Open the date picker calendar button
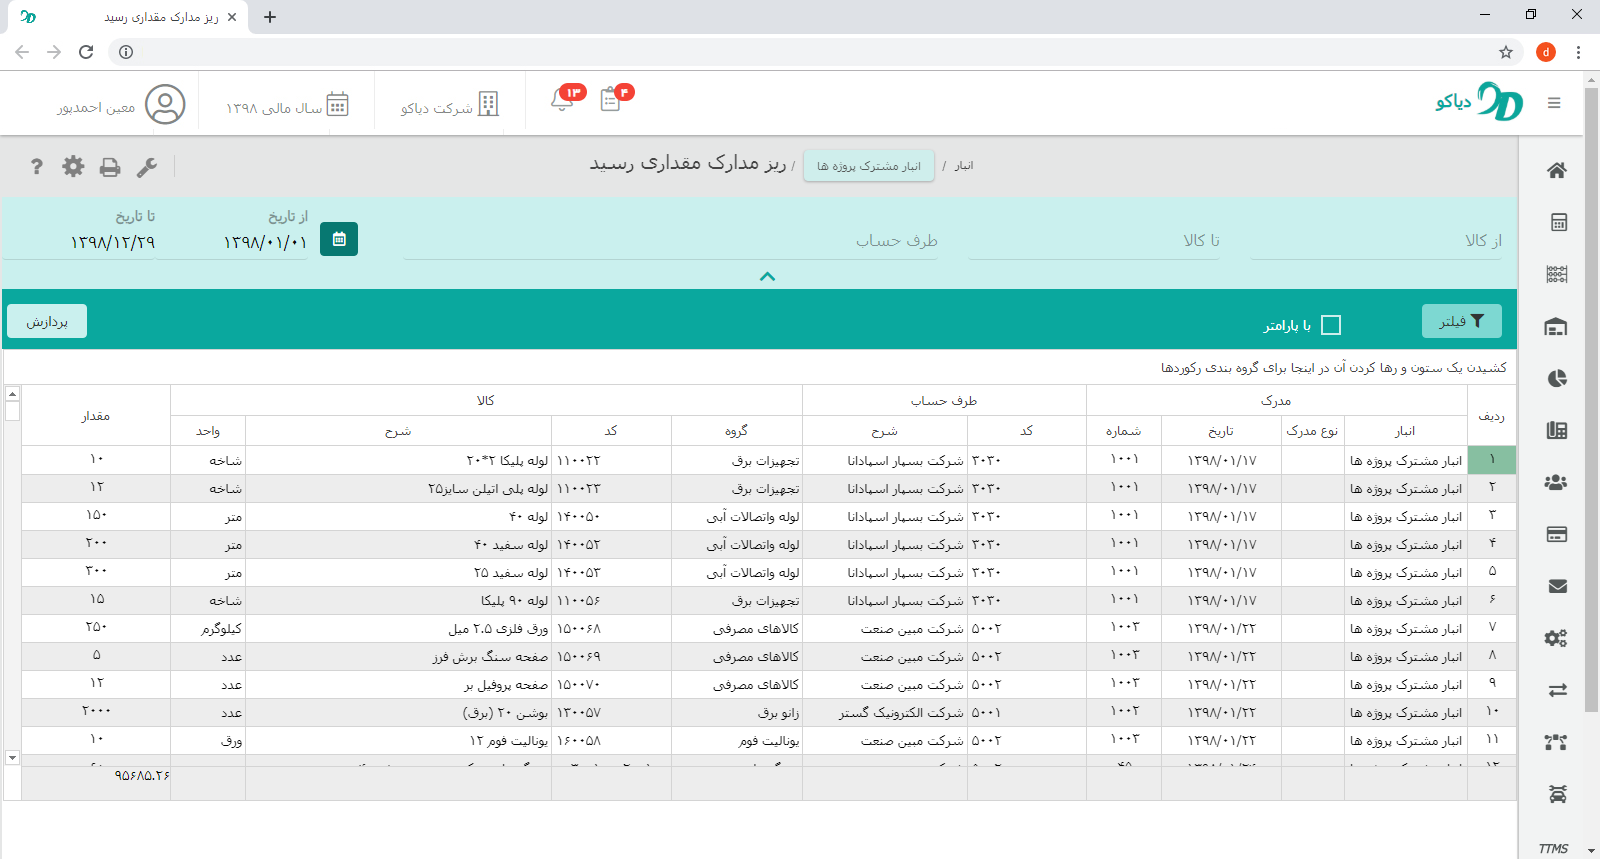 339,239
